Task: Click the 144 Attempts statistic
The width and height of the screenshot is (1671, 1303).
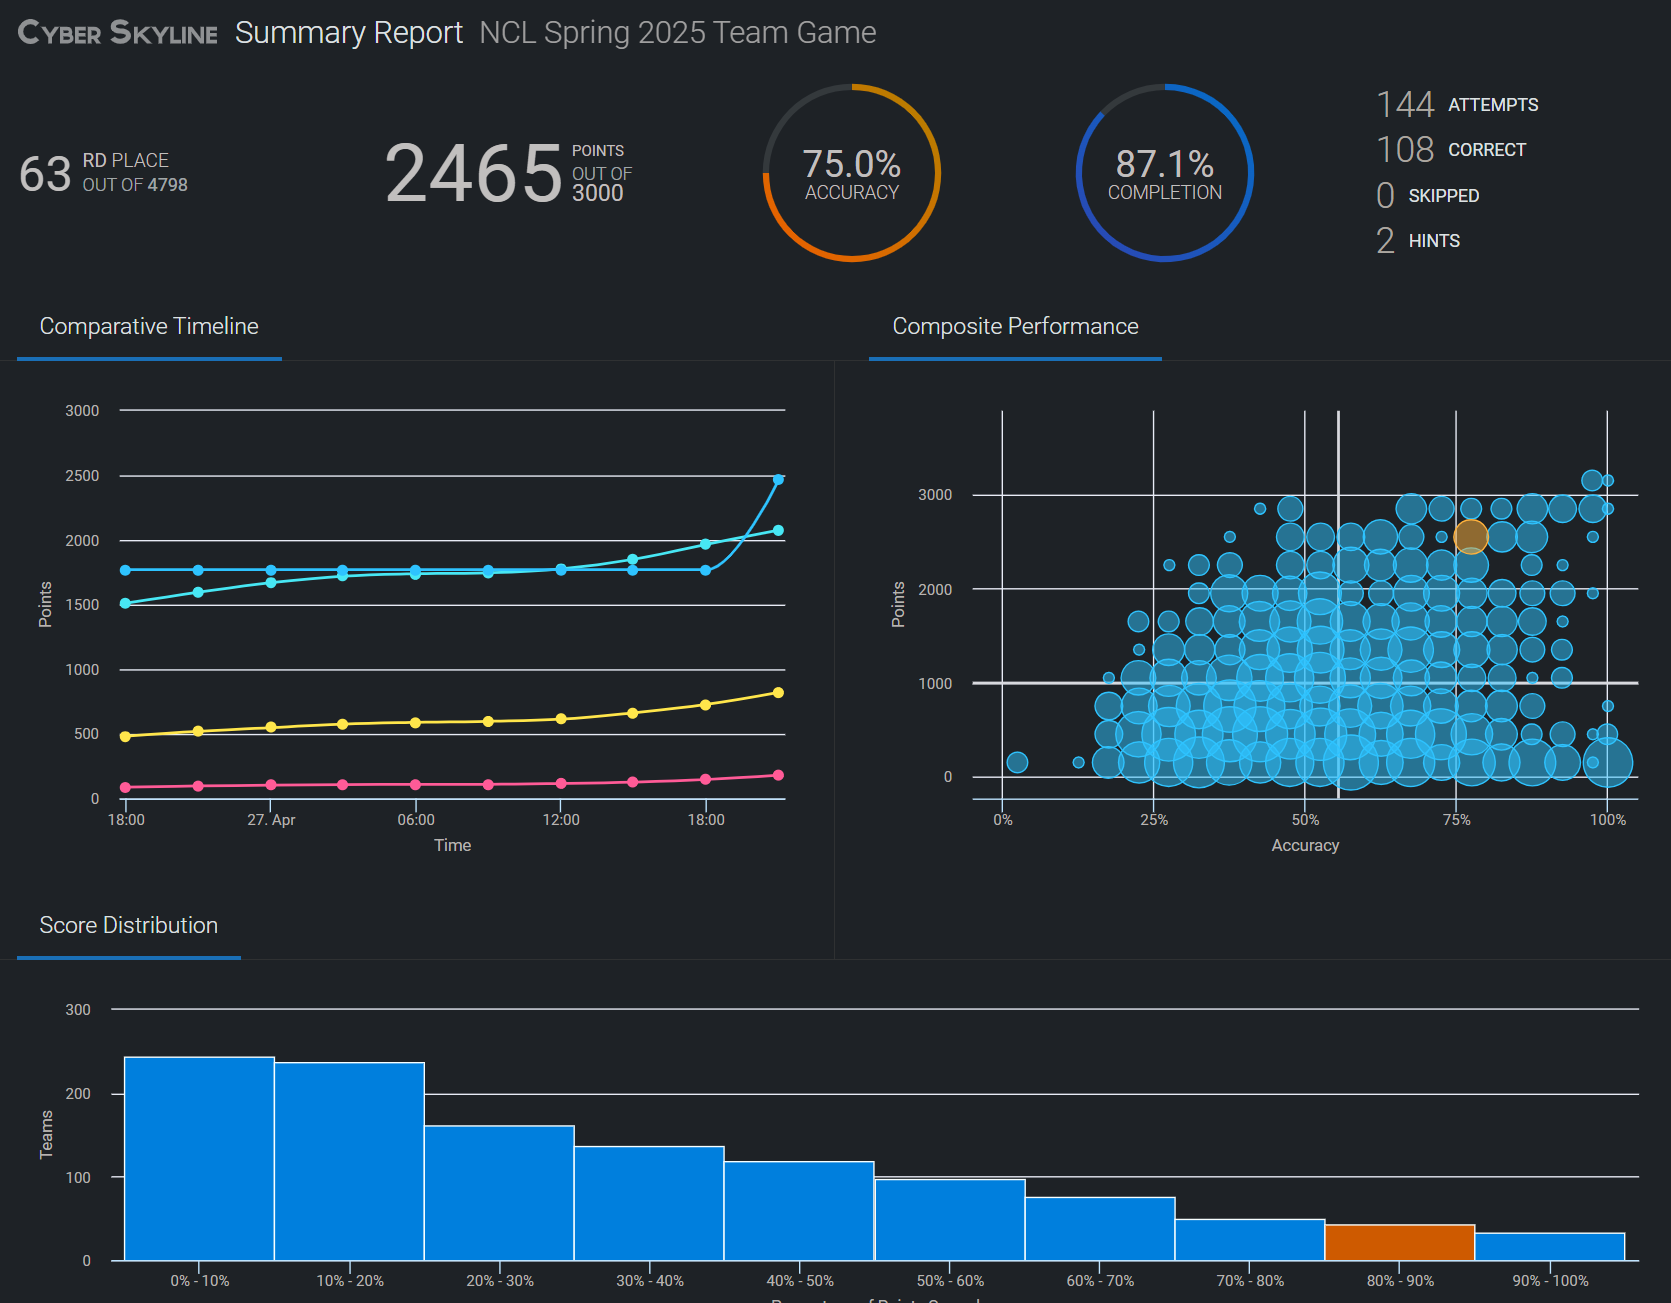Action: (x=1458, y=104)
